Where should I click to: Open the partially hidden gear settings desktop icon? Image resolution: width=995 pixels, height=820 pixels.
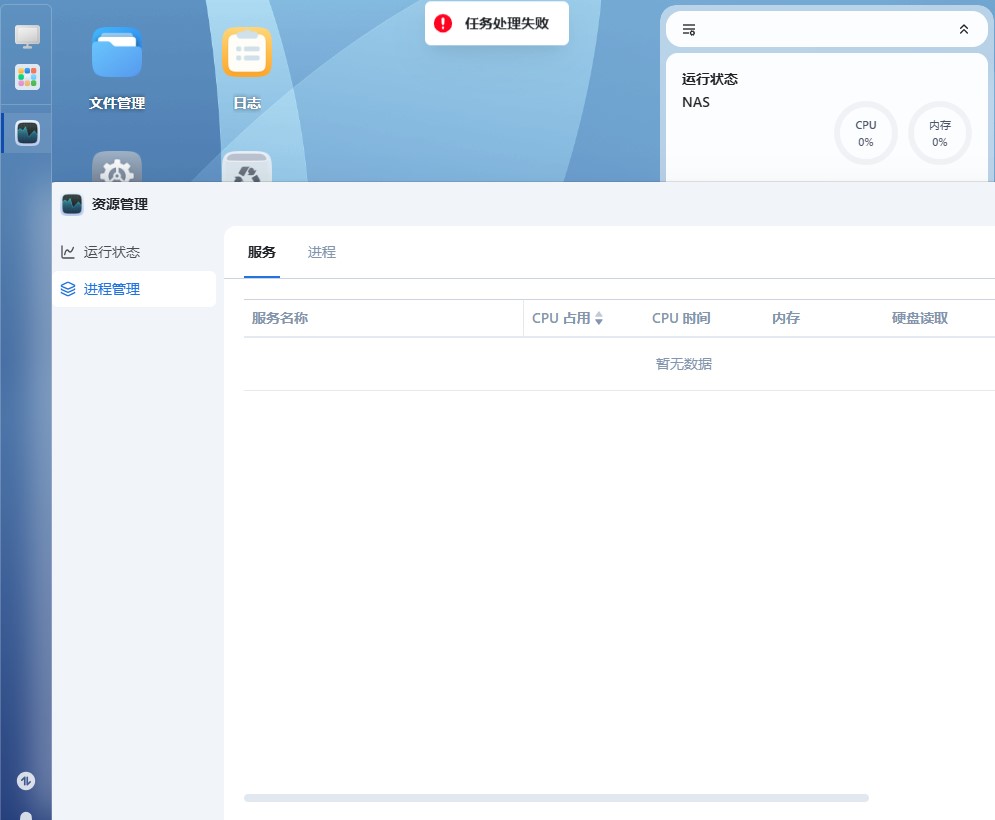(x=117, y=168)
